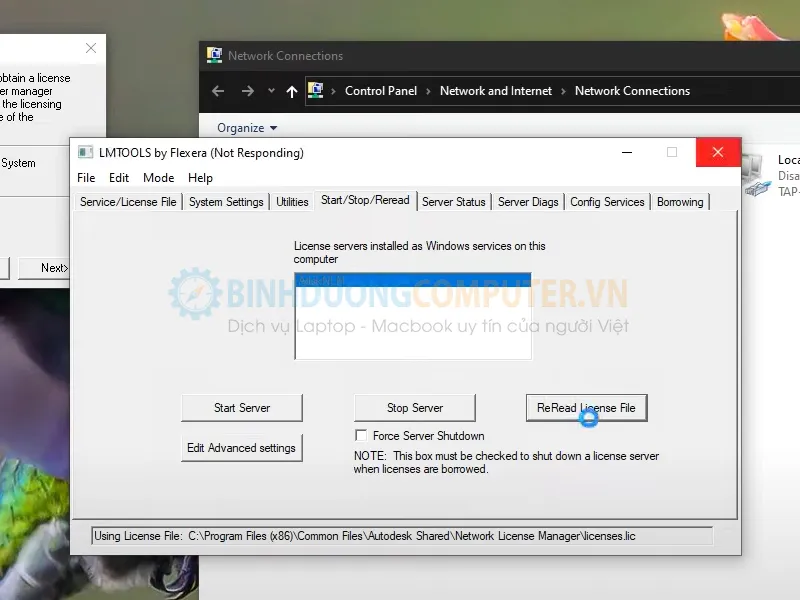This screenshot has height=600, width=800.
Task: Switch to the Server Status tab
Action: 454,202
